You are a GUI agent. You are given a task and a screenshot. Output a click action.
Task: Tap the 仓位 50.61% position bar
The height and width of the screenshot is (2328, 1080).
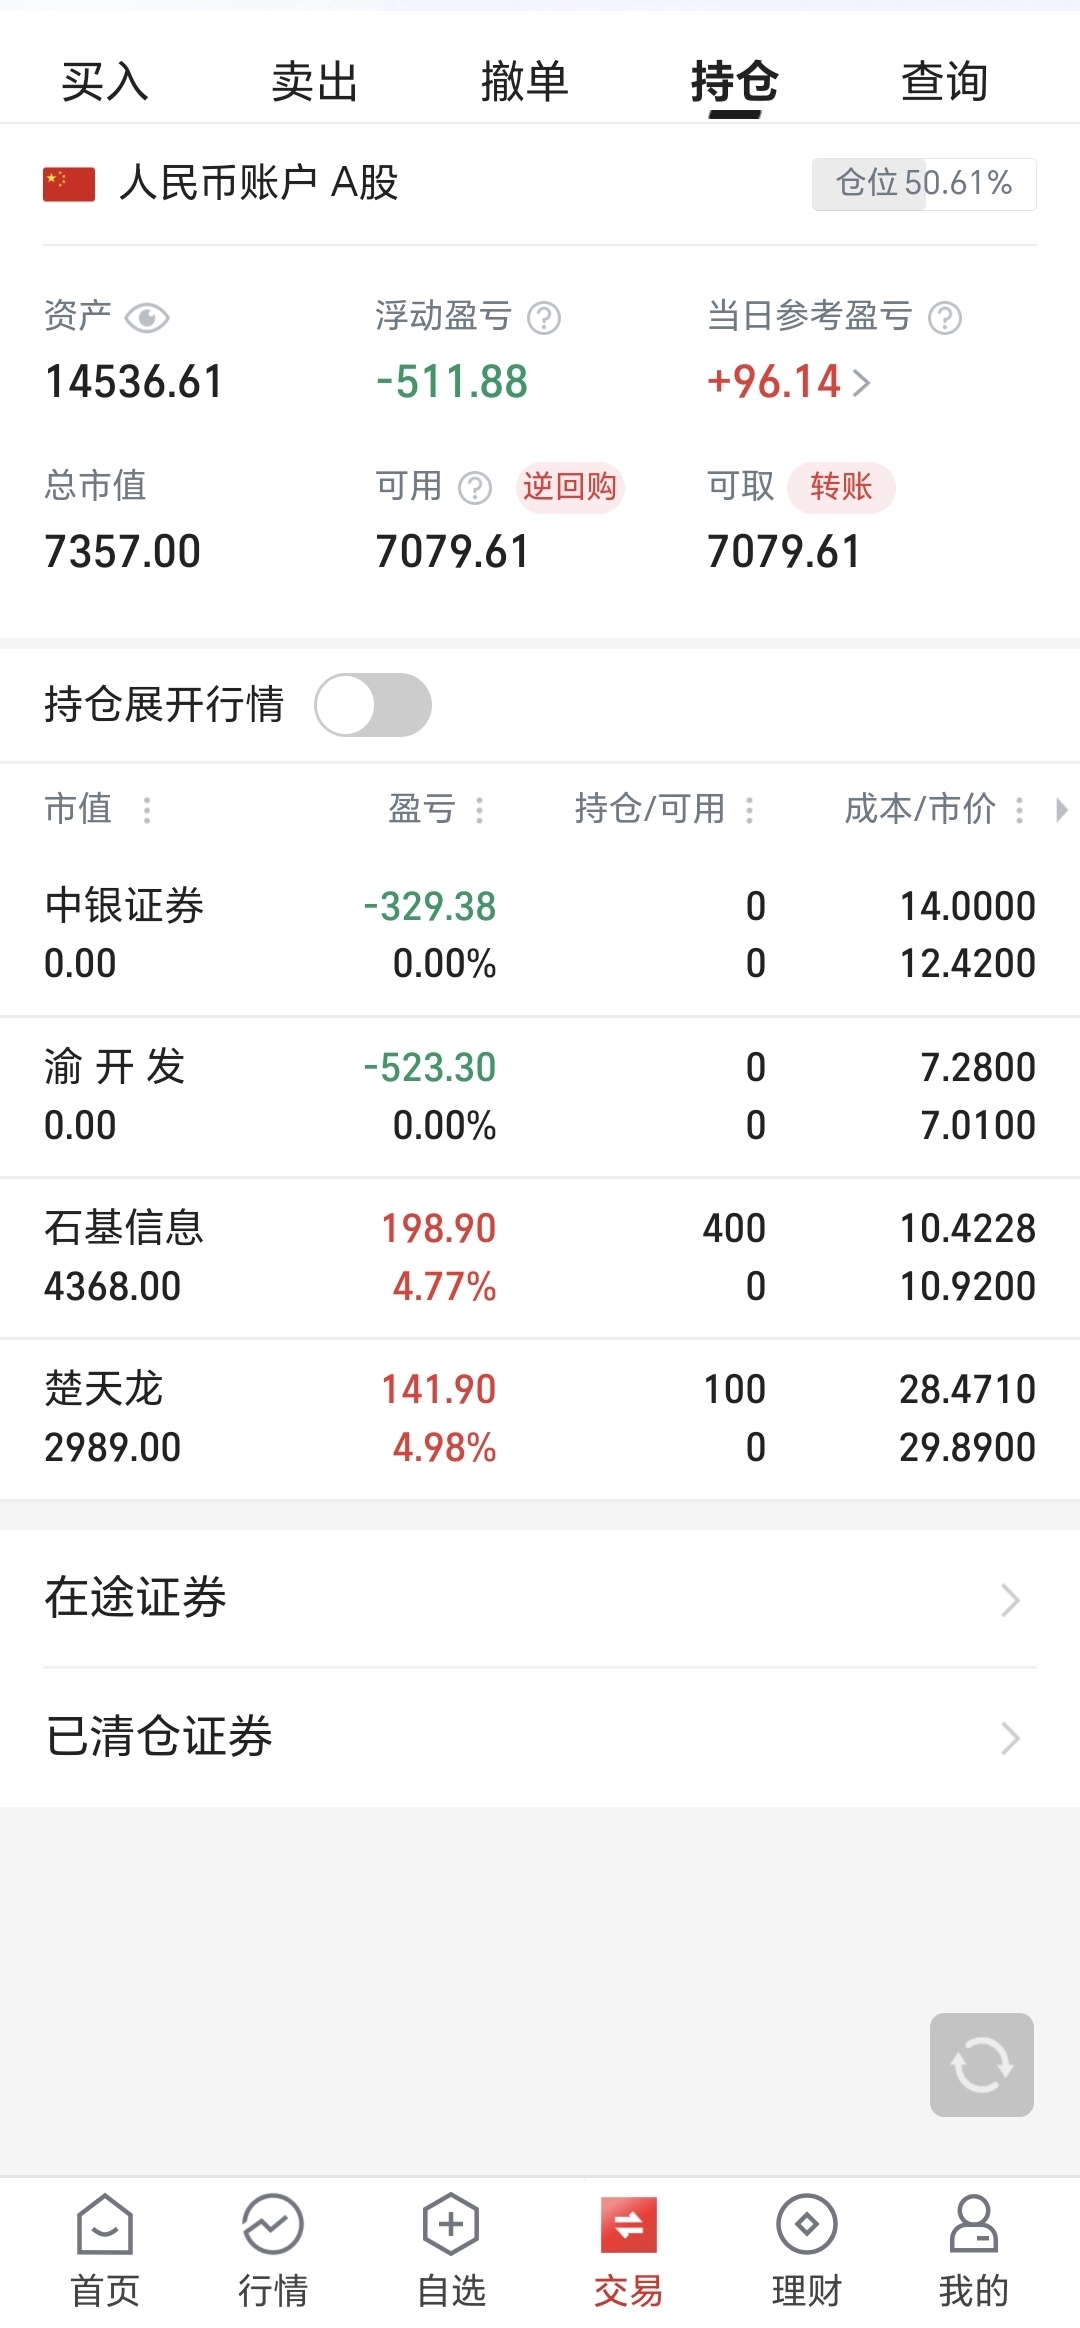pos(924,184)
